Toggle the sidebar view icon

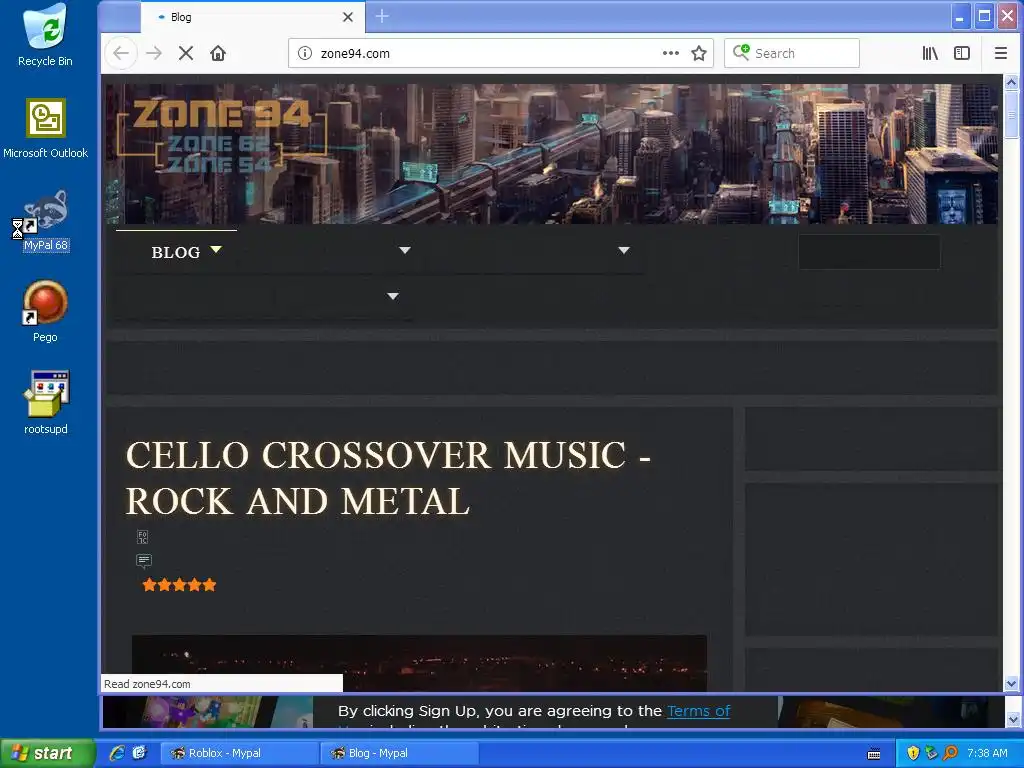pyautogui.click(x=962, y=53)
